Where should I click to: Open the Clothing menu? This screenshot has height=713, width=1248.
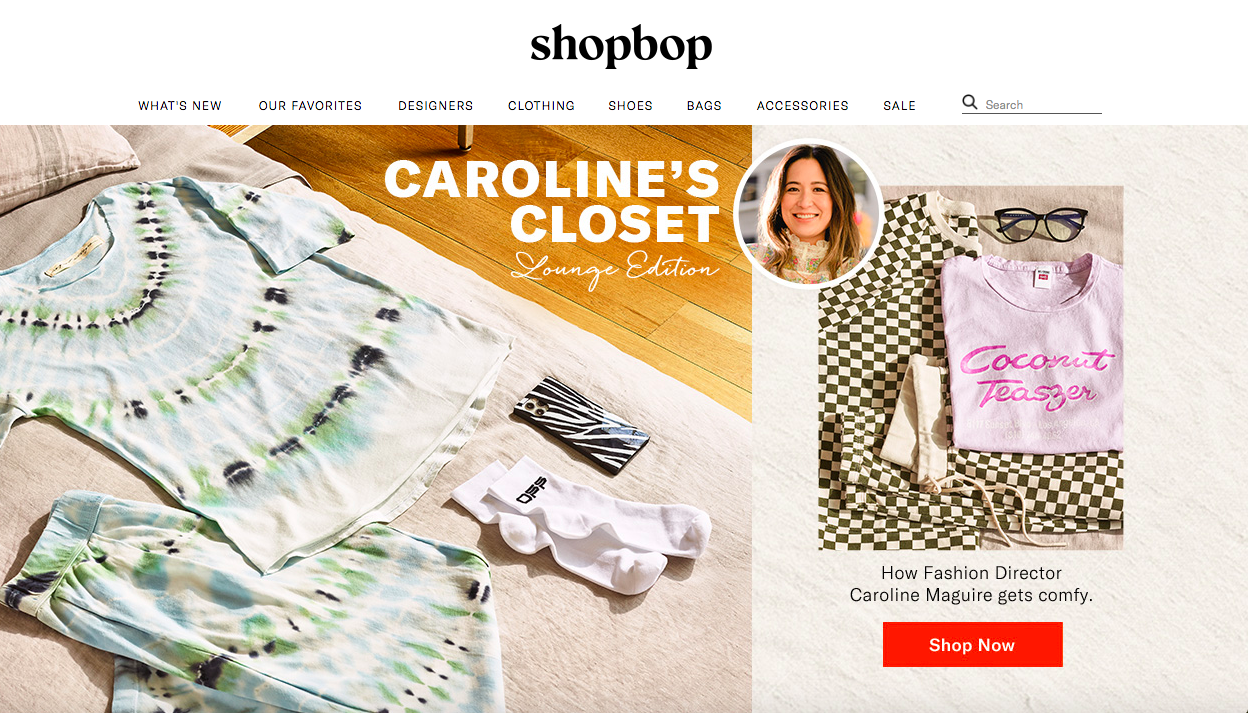click(x=541, y=105)
